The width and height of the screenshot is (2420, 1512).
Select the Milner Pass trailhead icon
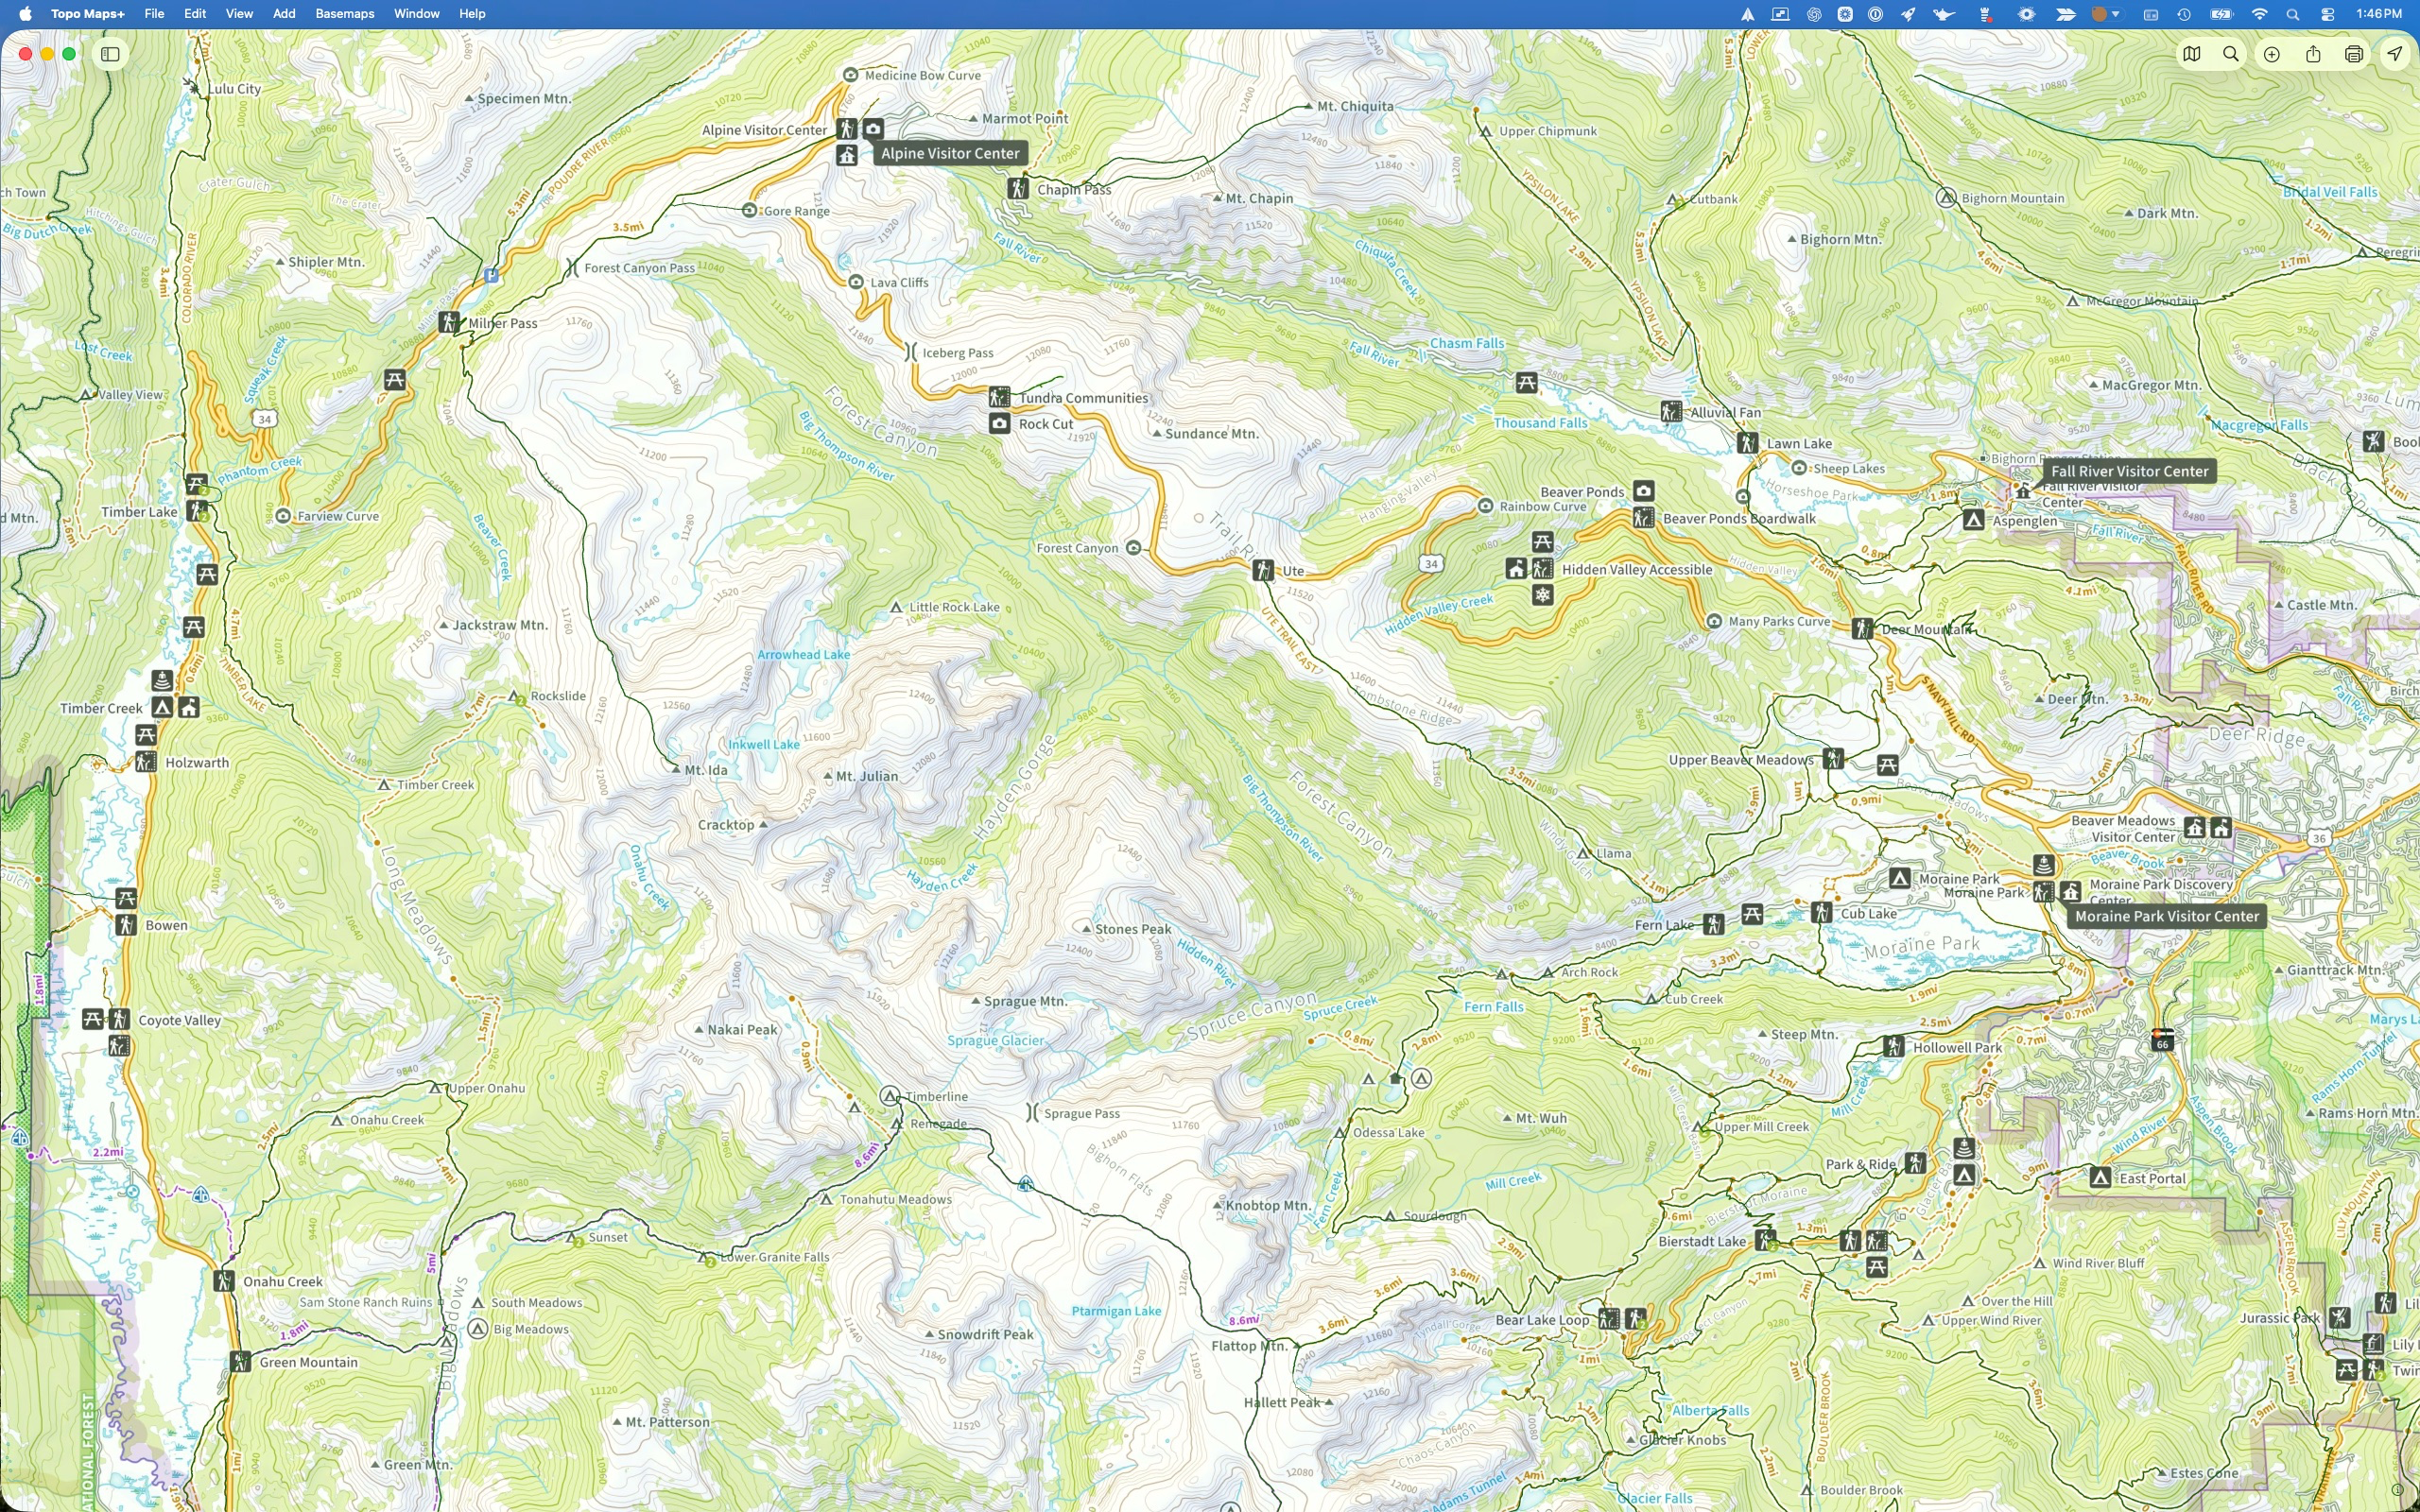449,323
